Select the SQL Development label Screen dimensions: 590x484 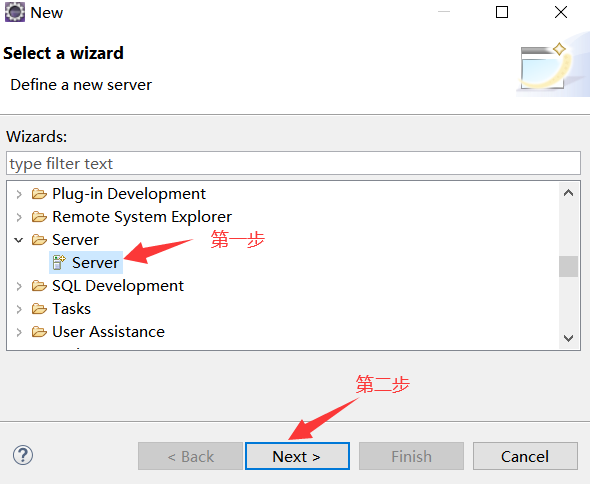tap(118, 286)
